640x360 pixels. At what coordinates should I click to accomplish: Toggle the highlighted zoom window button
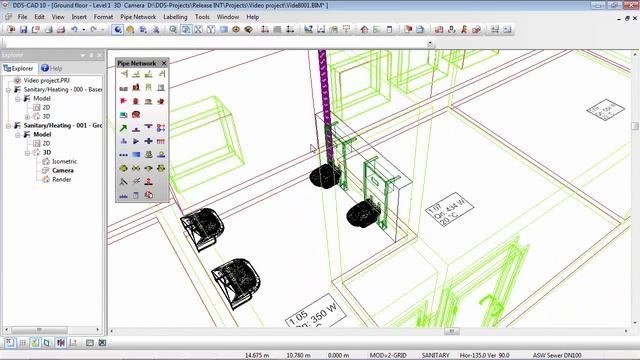coord(186,29)
